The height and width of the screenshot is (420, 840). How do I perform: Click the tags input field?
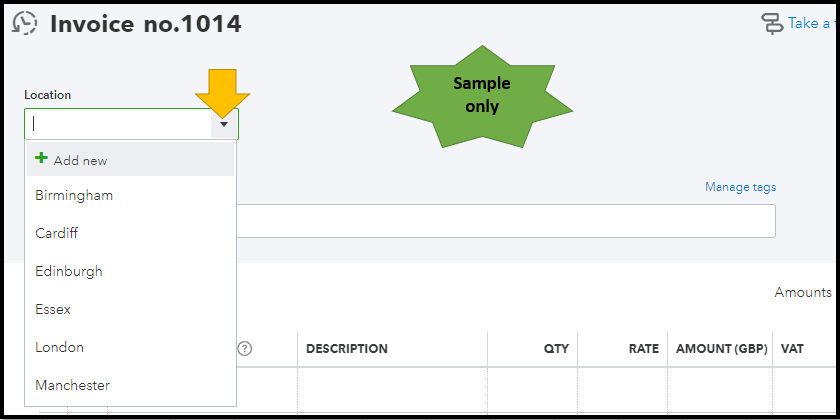tap(505, 221)
